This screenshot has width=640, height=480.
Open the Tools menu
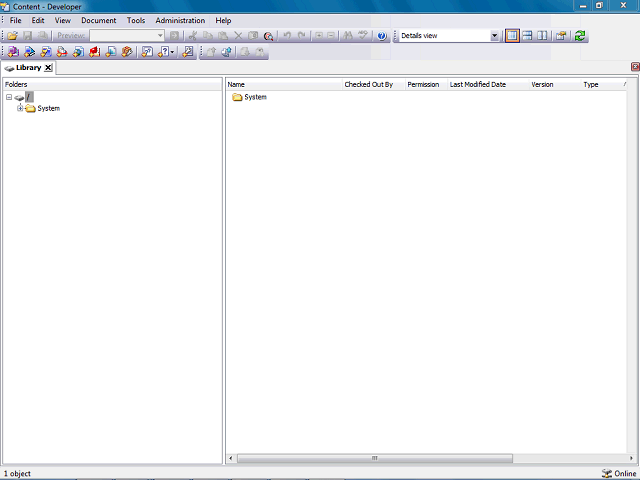click(x=136, y=20)
